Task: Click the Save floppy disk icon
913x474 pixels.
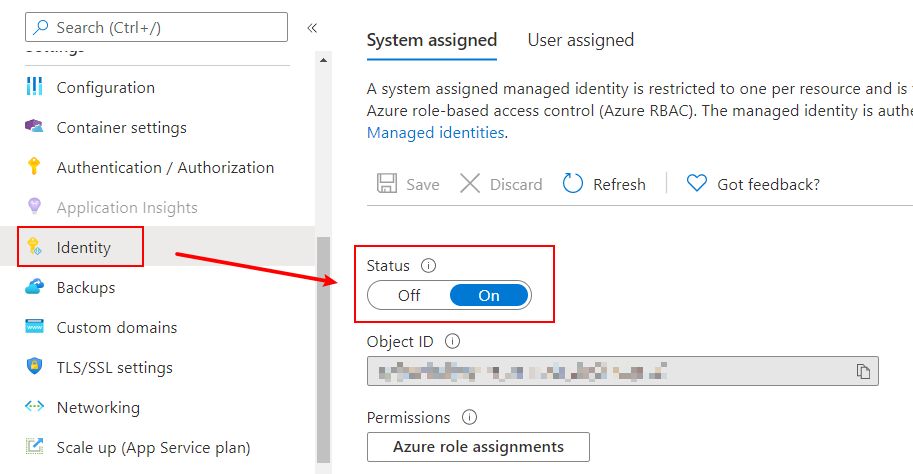Action: point(387,183)
